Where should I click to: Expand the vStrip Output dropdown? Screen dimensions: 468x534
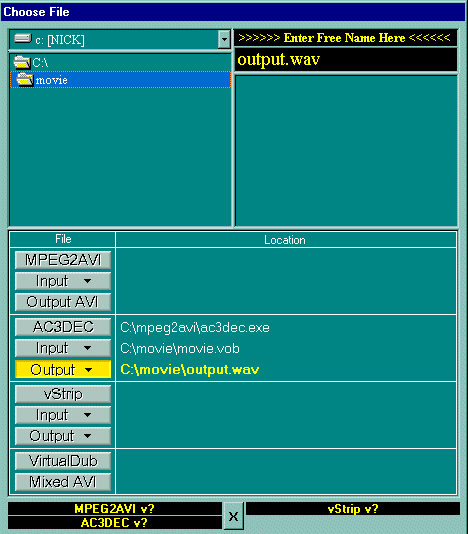pos(63,436)
